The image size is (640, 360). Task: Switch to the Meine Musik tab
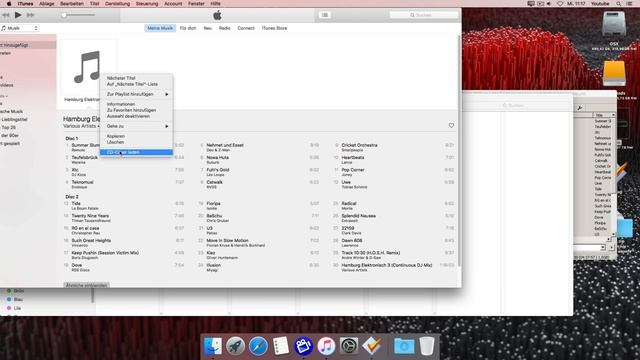(x=160, y=28)
